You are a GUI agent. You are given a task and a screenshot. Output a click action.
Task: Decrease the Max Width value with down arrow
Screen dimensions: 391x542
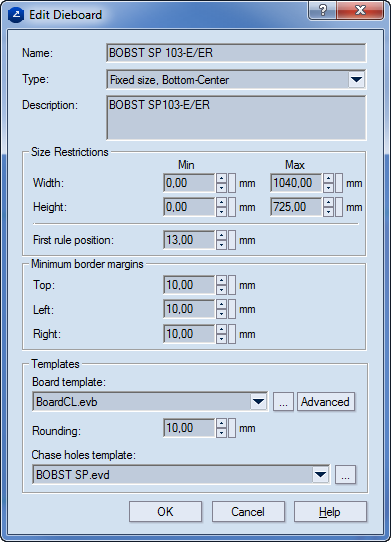tap(328, 188)
